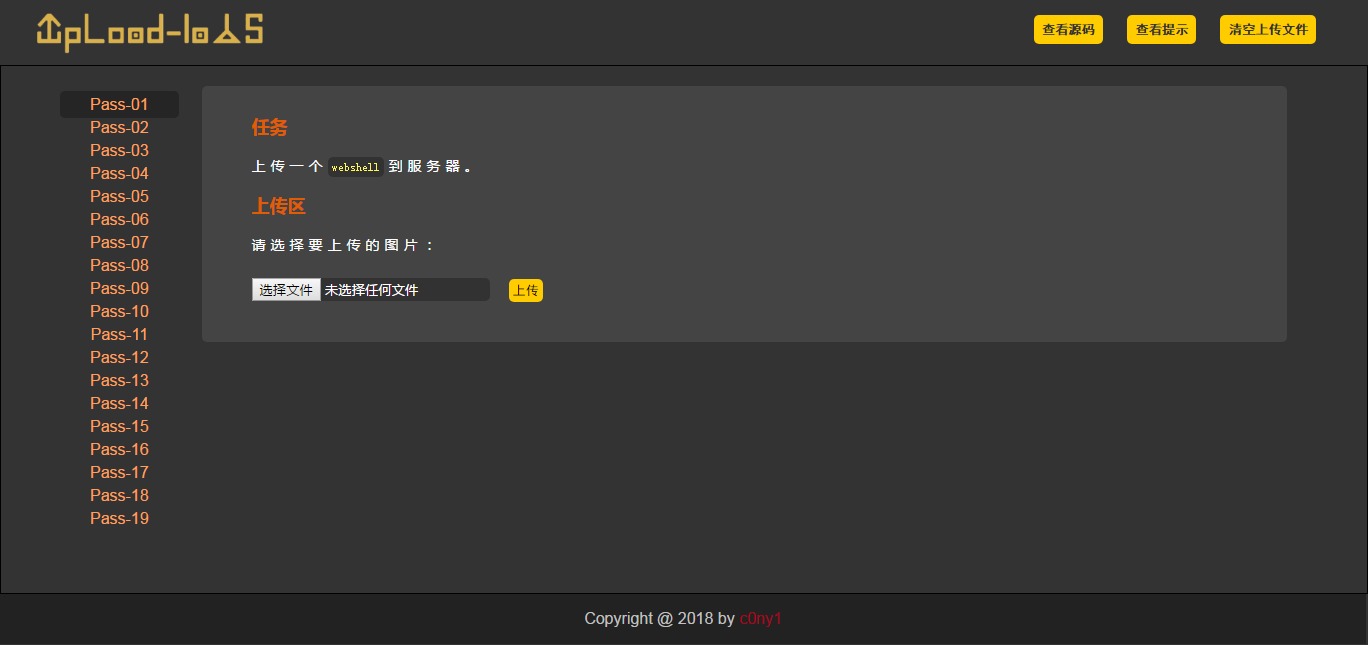
Task: Open Pass-02 level
Action: point(119,127)
